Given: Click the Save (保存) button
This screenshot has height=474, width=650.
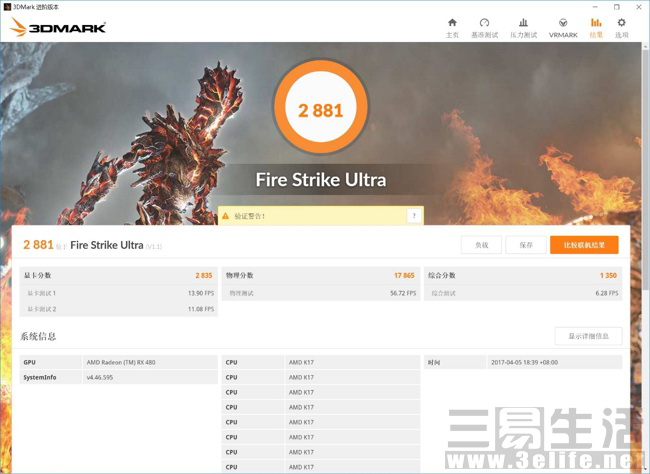Looking at the screenshot, I should point(526,245).
